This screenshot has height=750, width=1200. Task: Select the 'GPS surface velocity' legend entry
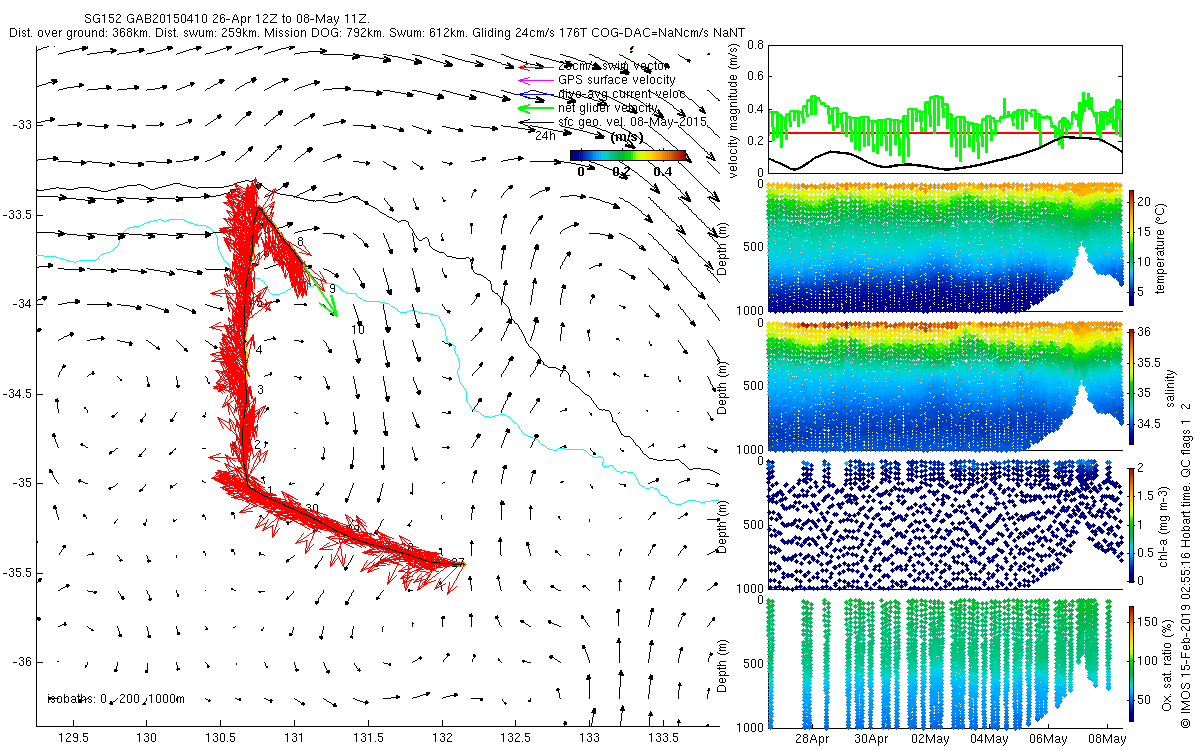tap(616, 79)
